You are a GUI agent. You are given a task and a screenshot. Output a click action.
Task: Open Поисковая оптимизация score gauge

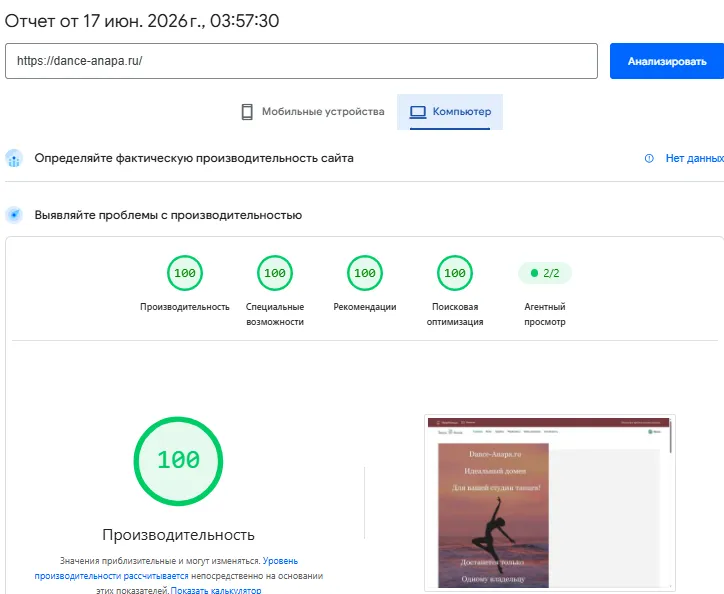point(455,273)
